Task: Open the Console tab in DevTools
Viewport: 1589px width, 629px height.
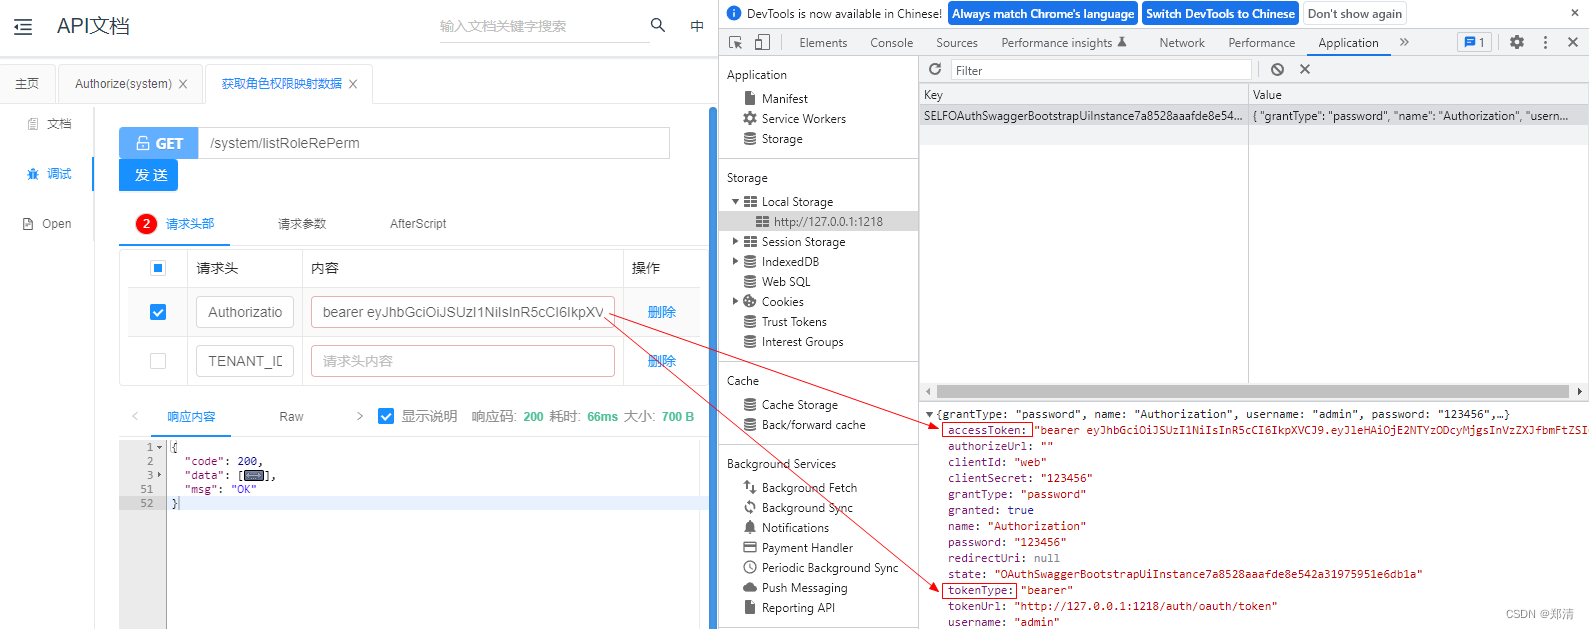Action: coord(892,43)
